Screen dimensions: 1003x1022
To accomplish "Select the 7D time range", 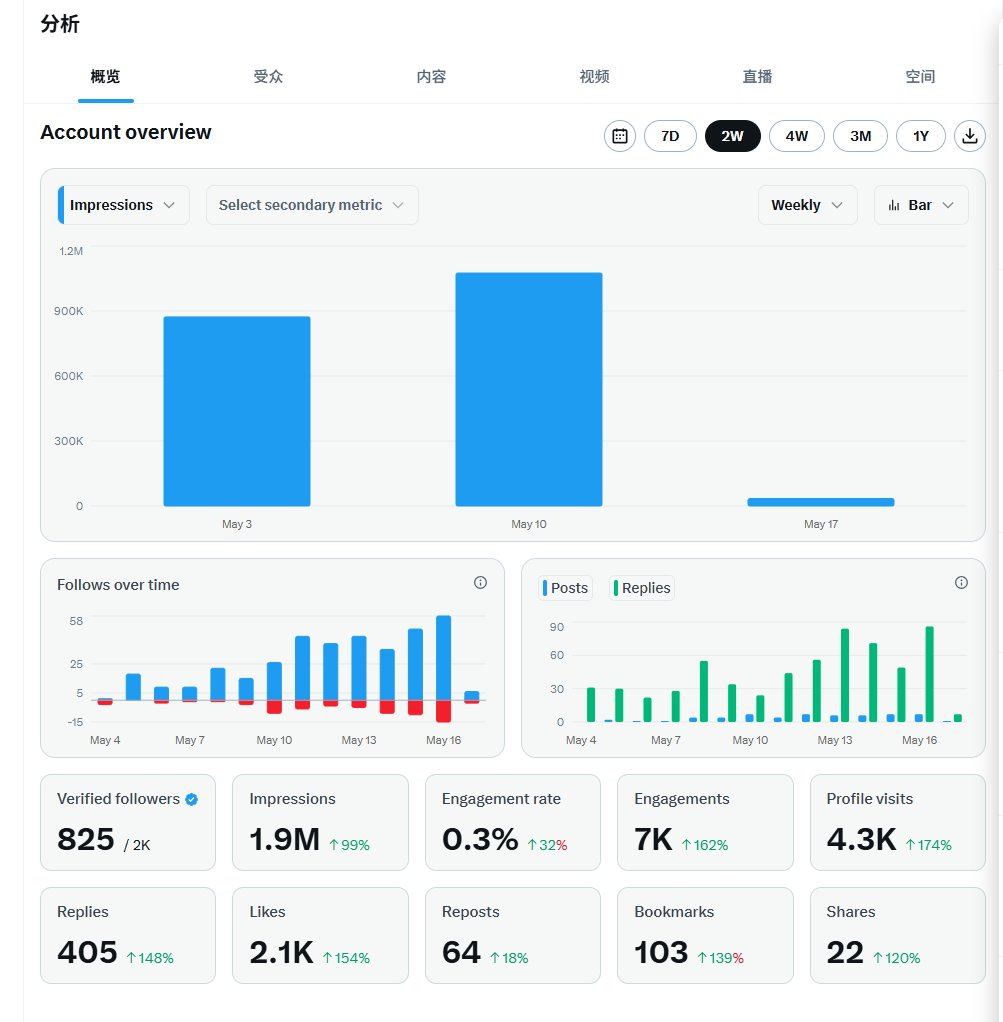I will pos(670,136).
